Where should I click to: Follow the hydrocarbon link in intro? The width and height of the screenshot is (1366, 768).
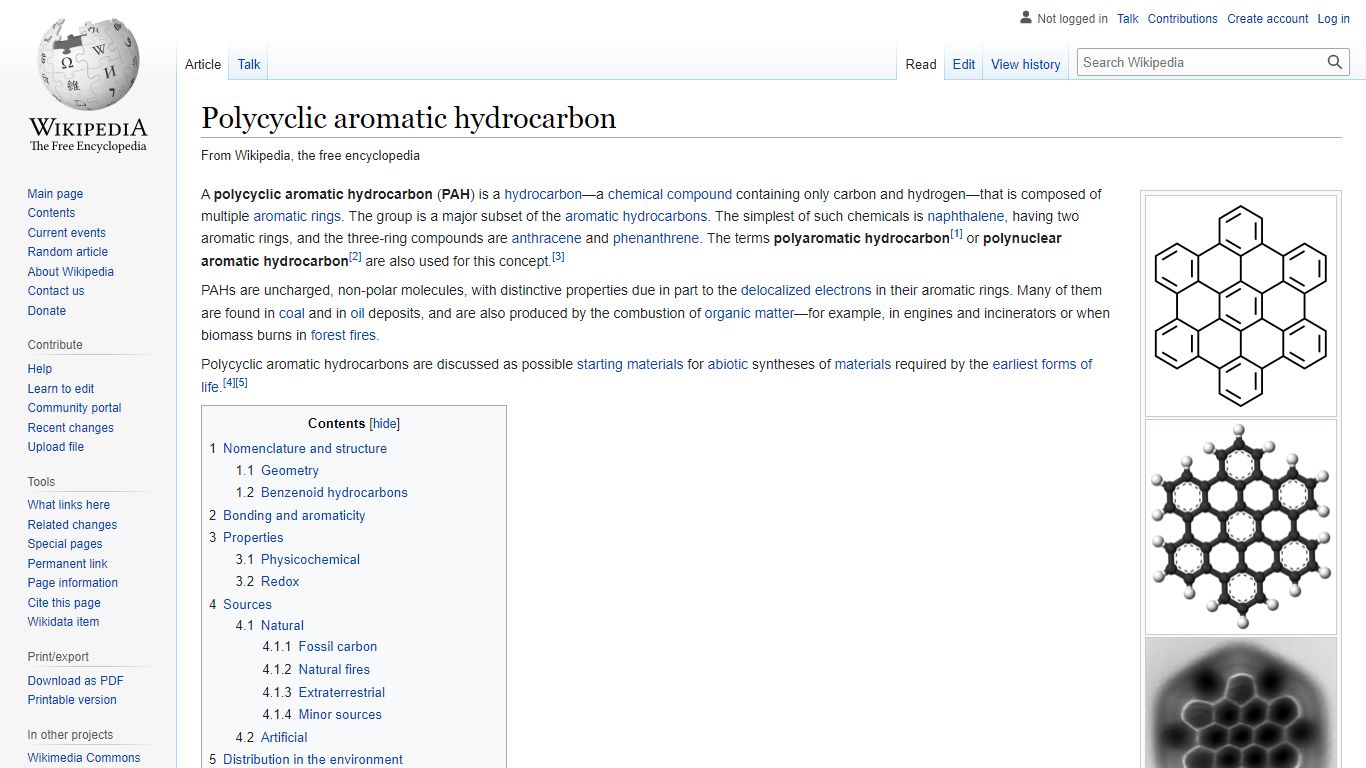543,194
